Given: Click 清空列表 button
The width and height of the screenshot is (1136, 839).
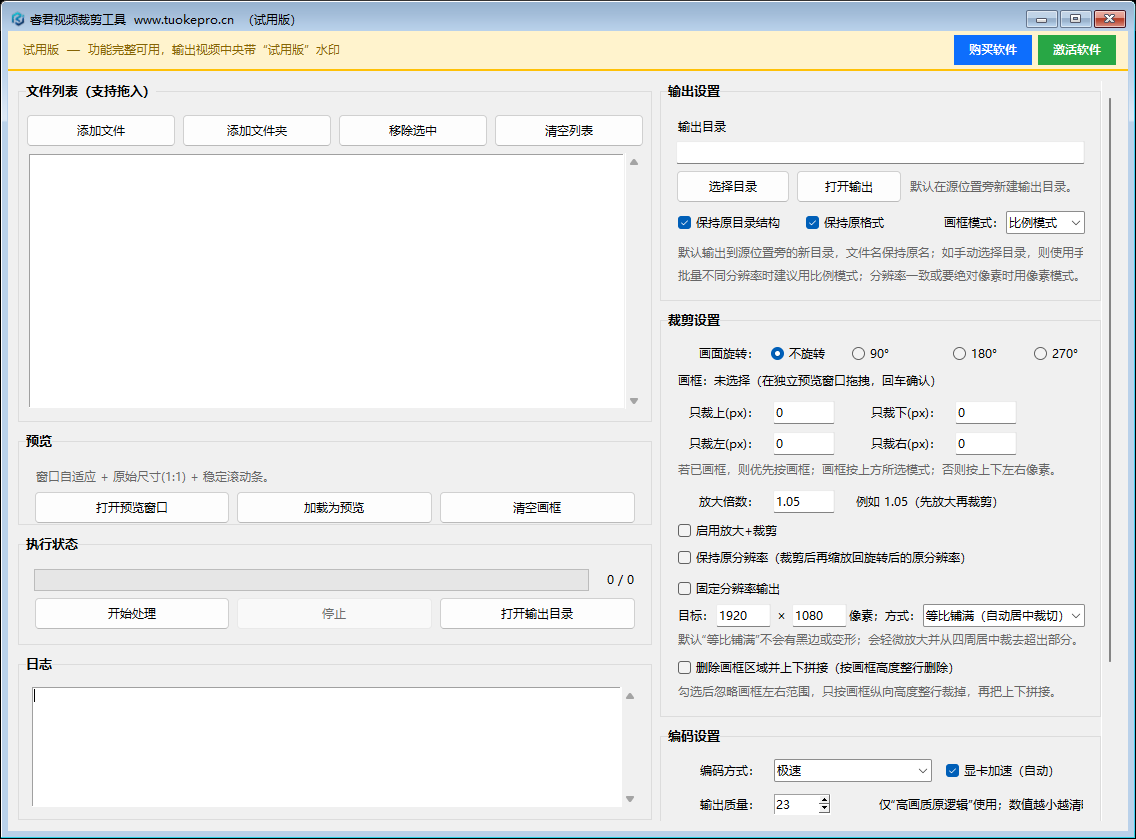Looking at the screenshot, I should point(569,130).
